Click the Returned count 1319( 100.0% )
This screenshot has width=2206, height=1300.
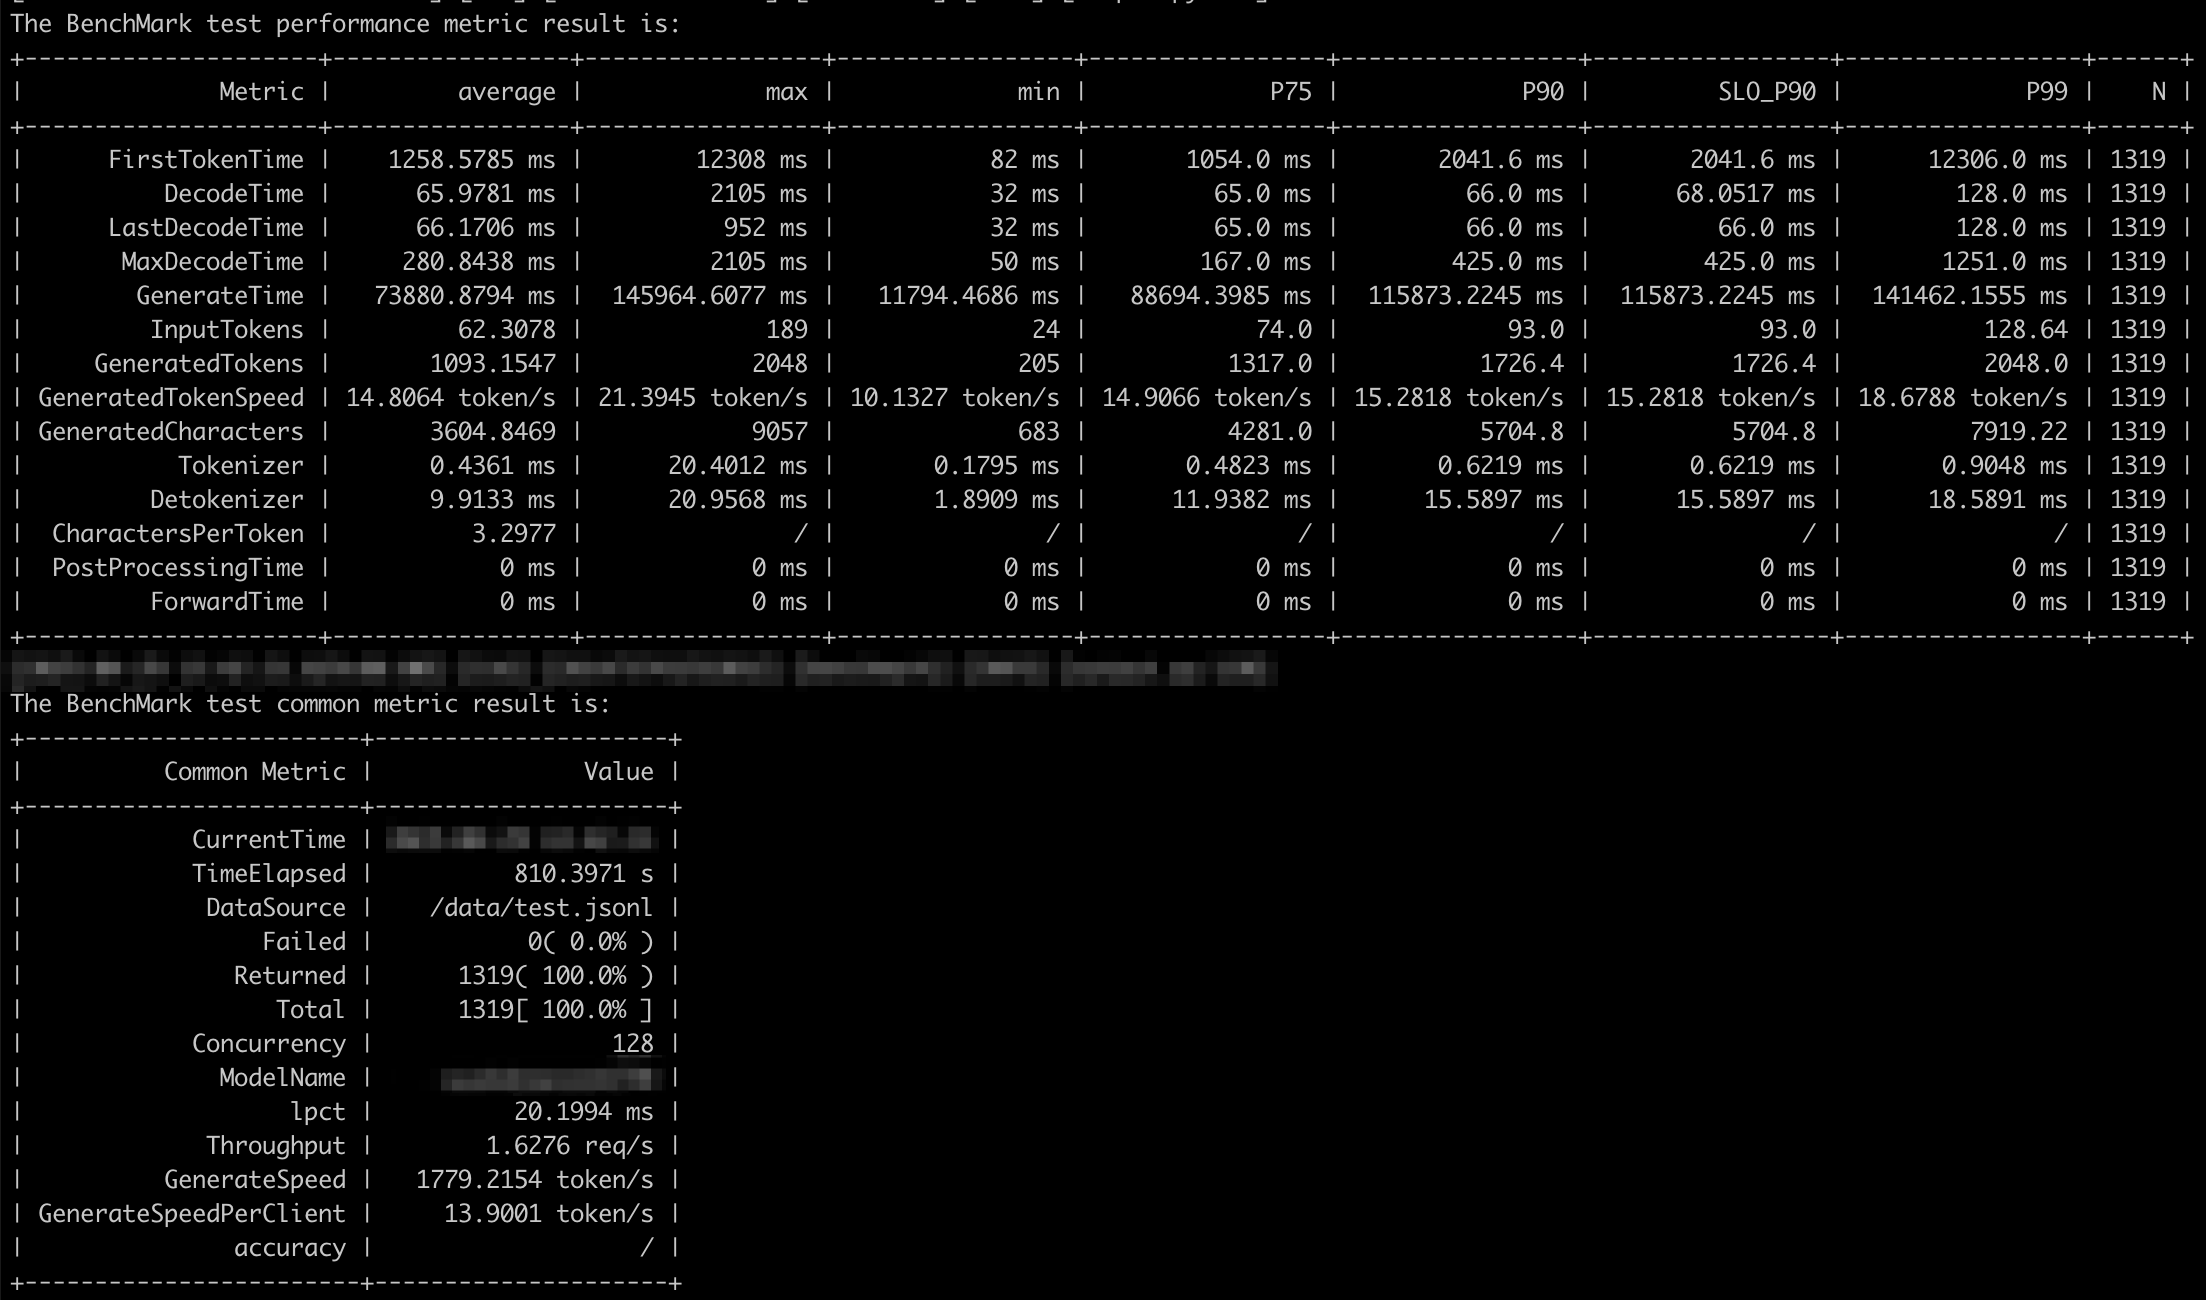click(556, 976)
